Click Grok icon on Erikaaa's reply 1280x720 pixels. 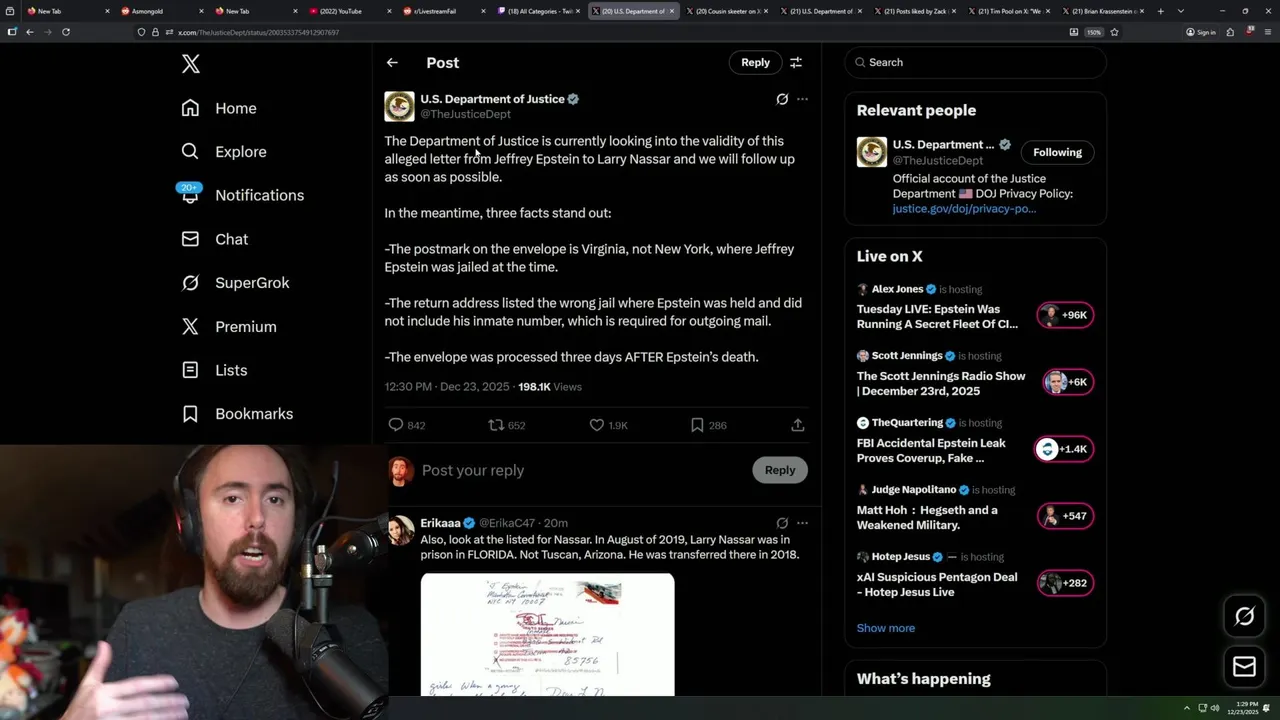782,523
